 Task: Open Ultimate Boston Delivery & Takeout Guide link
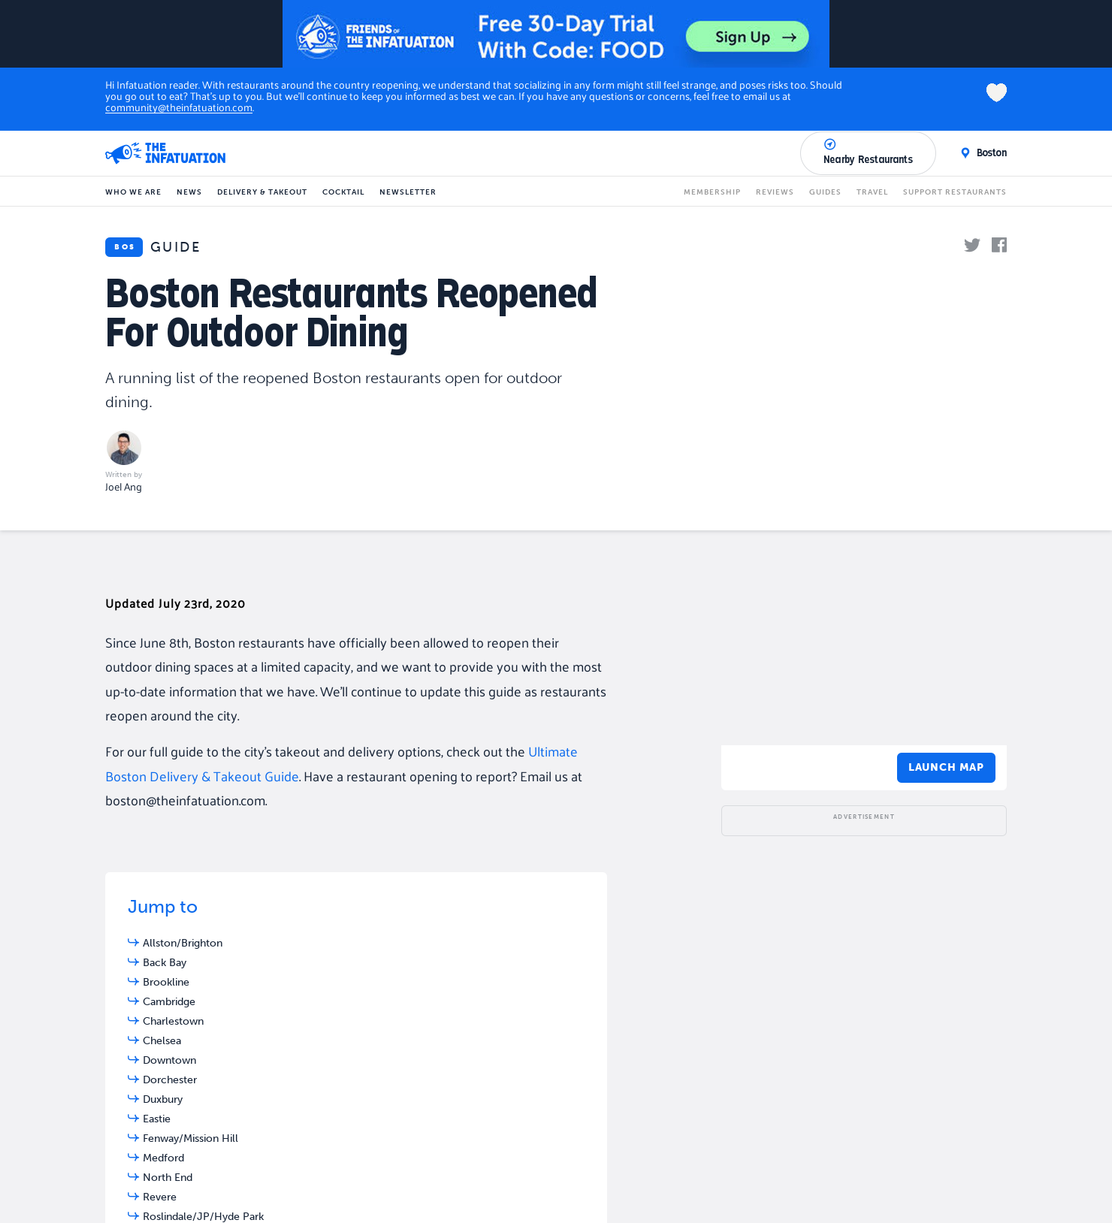click(x=341, y=764)
